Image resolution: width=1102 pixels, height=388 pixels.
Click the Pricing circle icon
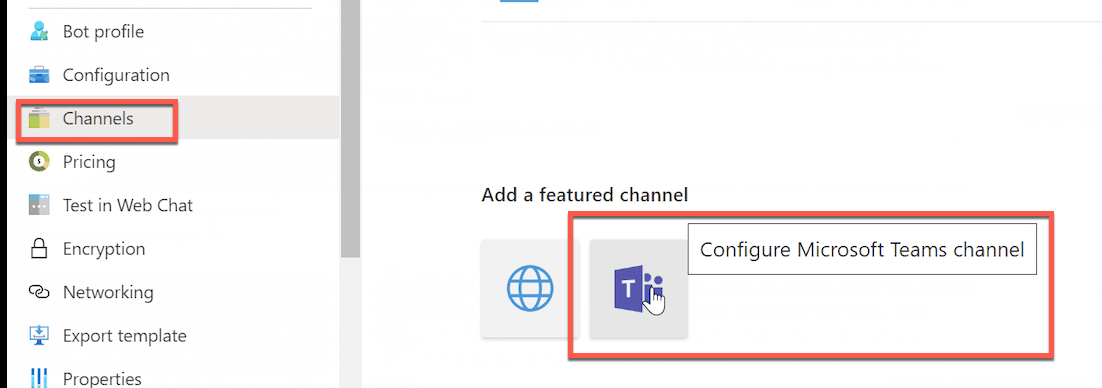(x=39, y=162)
